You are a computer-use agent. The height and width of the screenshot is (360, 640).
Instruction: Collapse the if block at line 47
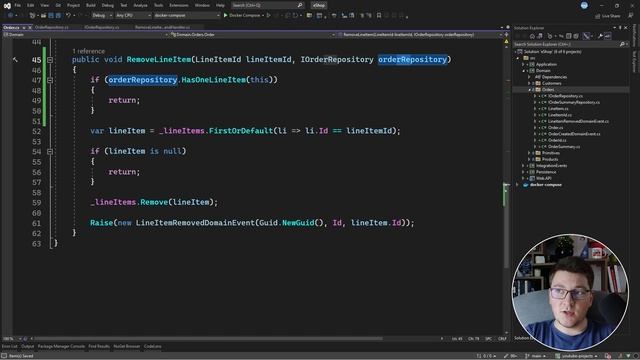click(50, 80)
